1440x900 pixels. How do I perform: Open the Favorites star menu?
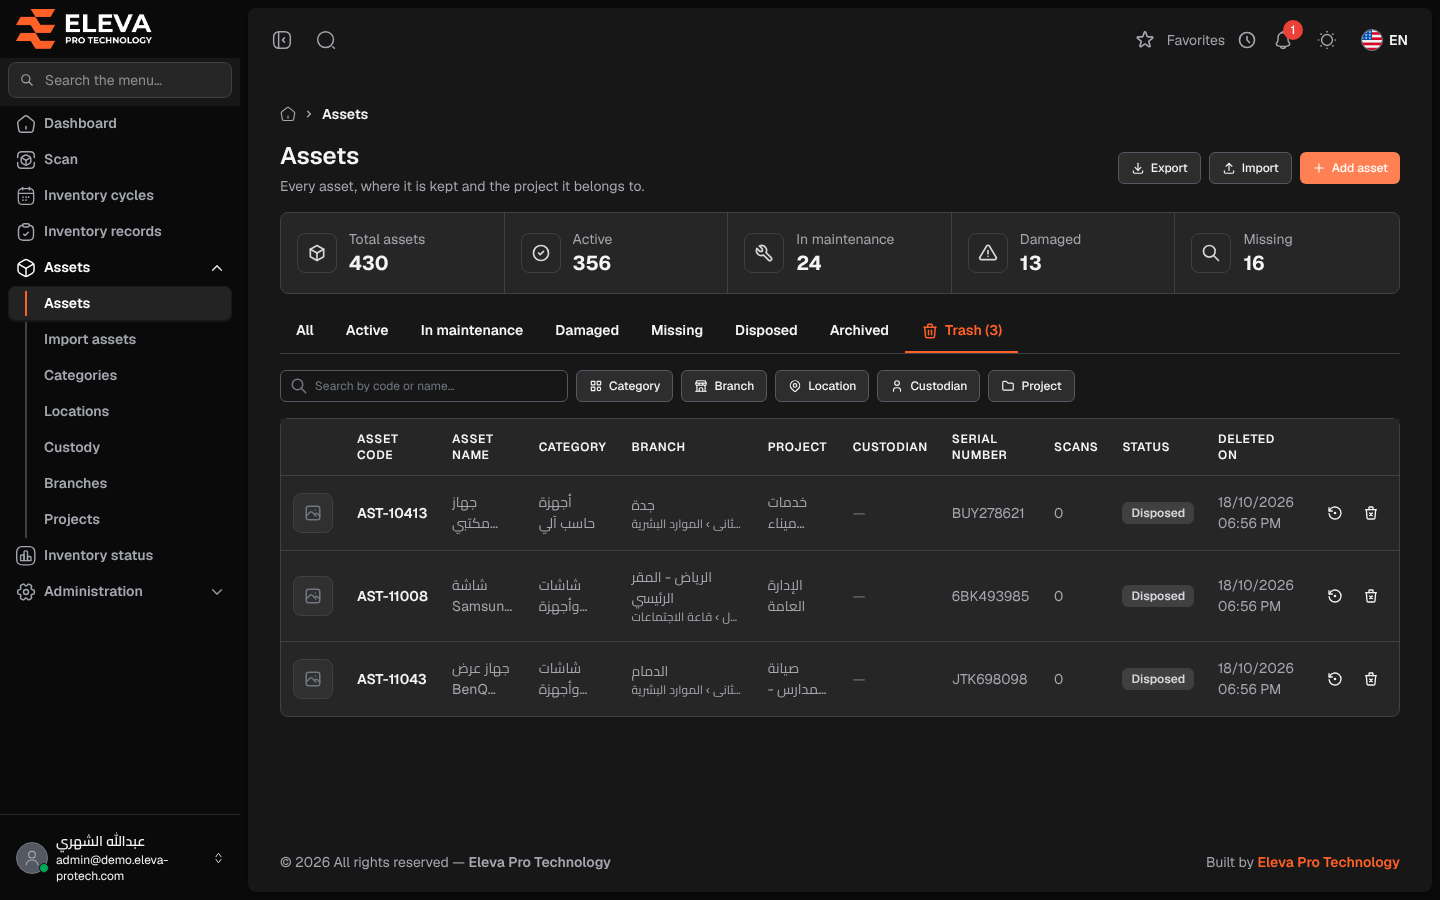click(1180, 40)
